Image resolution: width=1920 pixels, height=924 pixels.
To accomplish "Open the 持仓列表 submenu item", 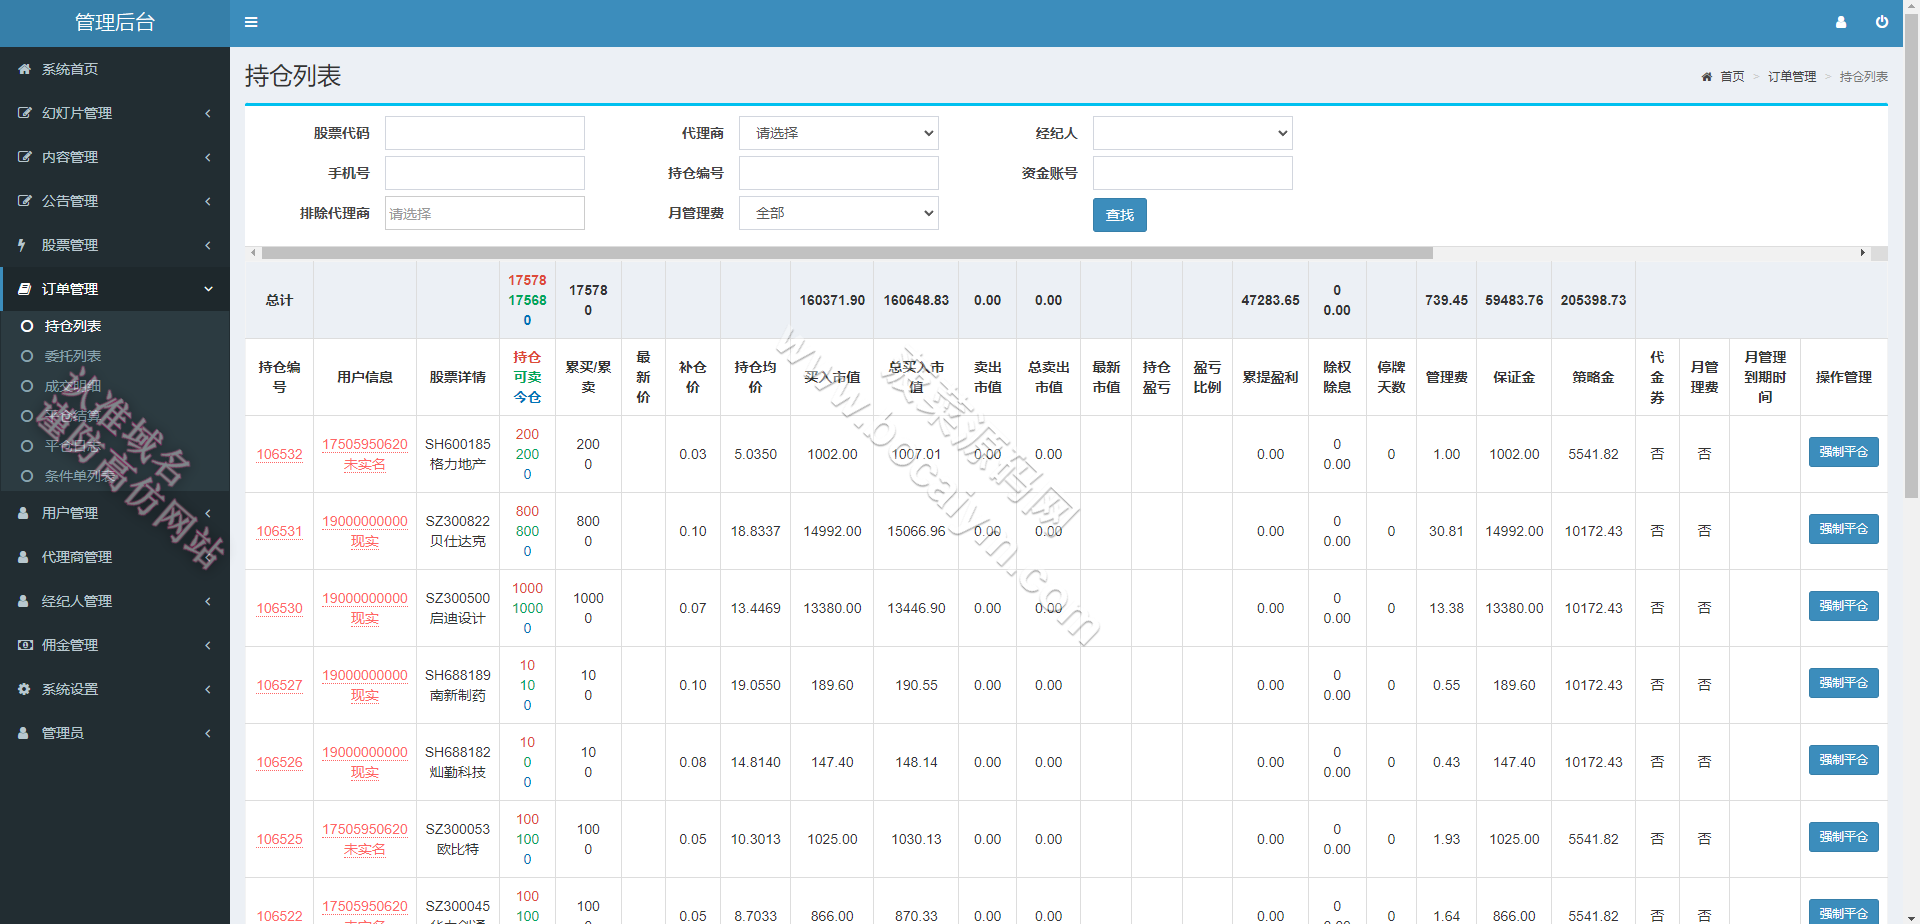I will point(72,326).
